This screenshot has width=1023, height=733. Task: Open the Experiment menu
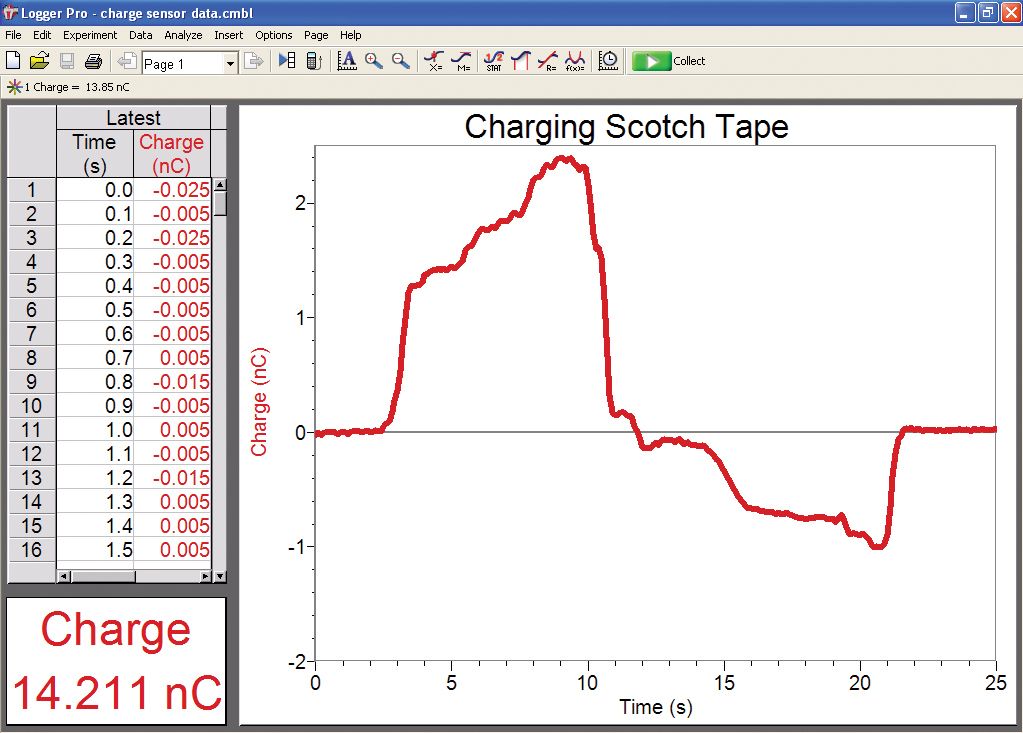click(x=90, y=35)
